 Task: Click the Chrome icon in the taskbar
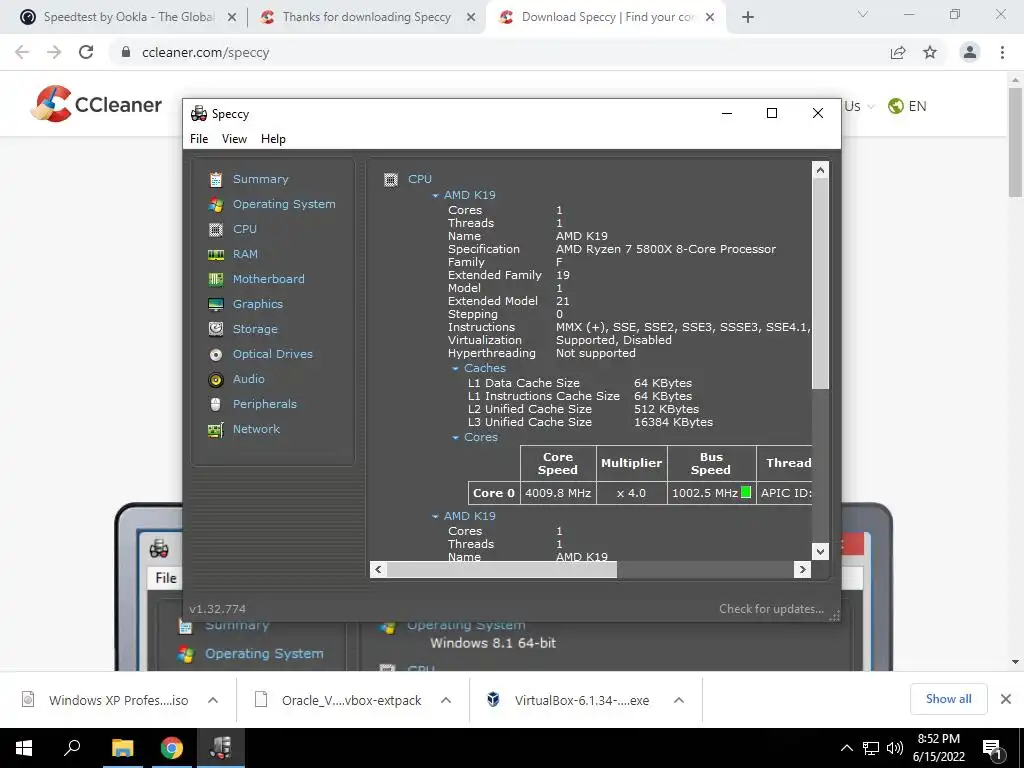(172, 748)
